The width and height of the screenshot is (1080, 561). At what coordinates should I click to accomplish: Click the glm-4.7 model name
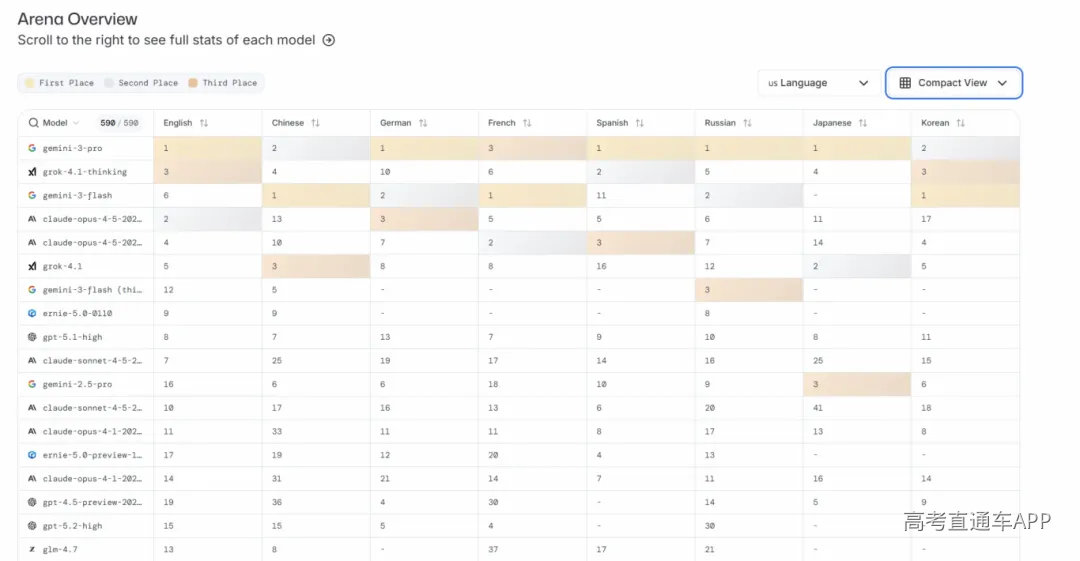tap(62, 549)
